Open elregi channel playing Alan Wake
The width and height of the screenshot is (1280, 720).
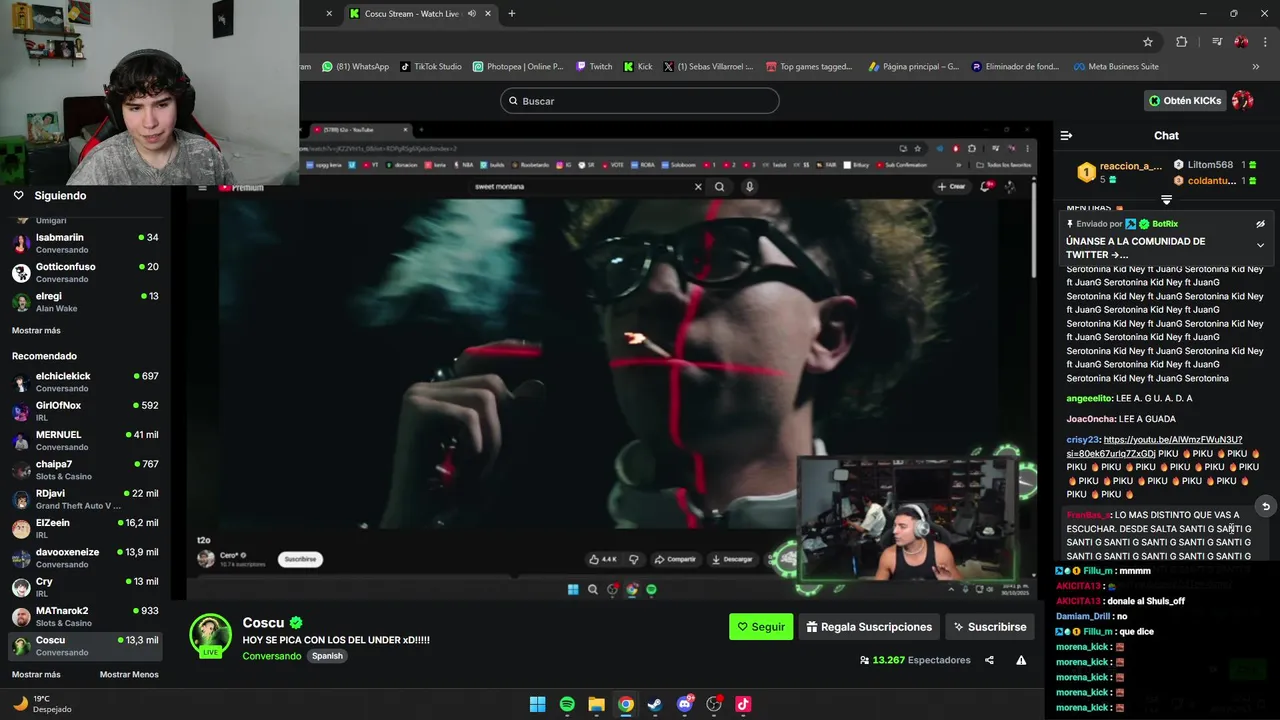click(85, 302)
